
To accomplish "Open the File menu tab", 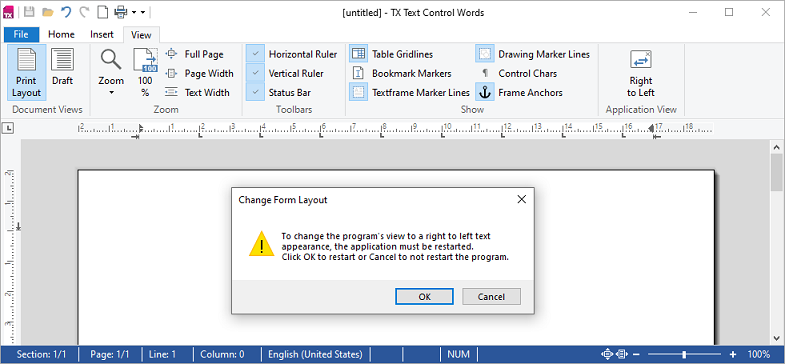I will [x=21, y=35].
